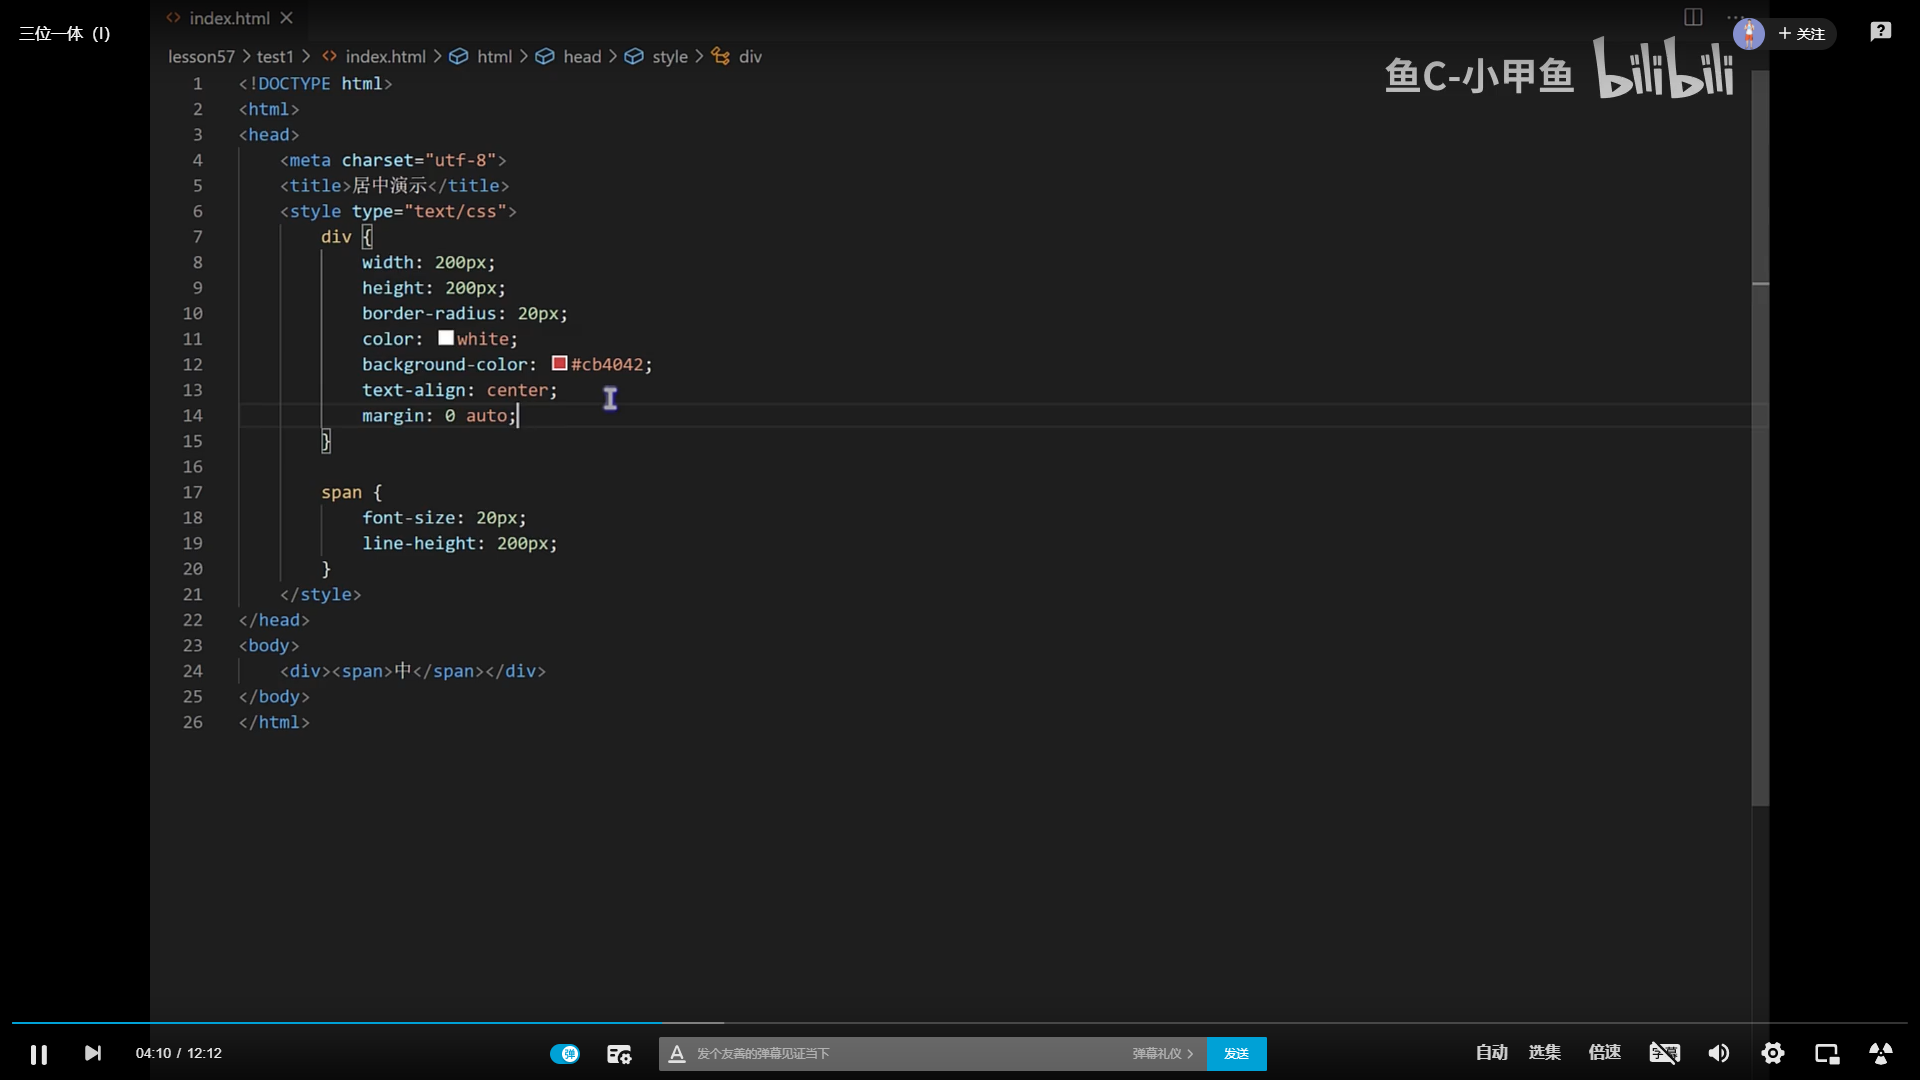Enable picture-in-picture mode

coord(1827,1053)
